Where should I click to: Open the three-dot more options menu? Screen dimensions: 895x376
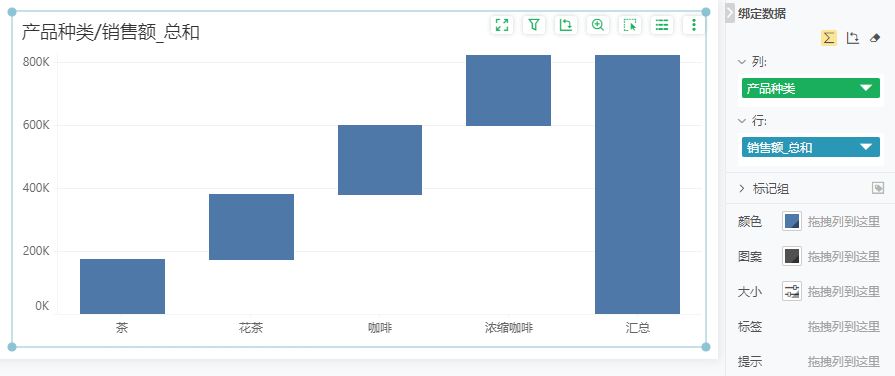tap(694, 25)
